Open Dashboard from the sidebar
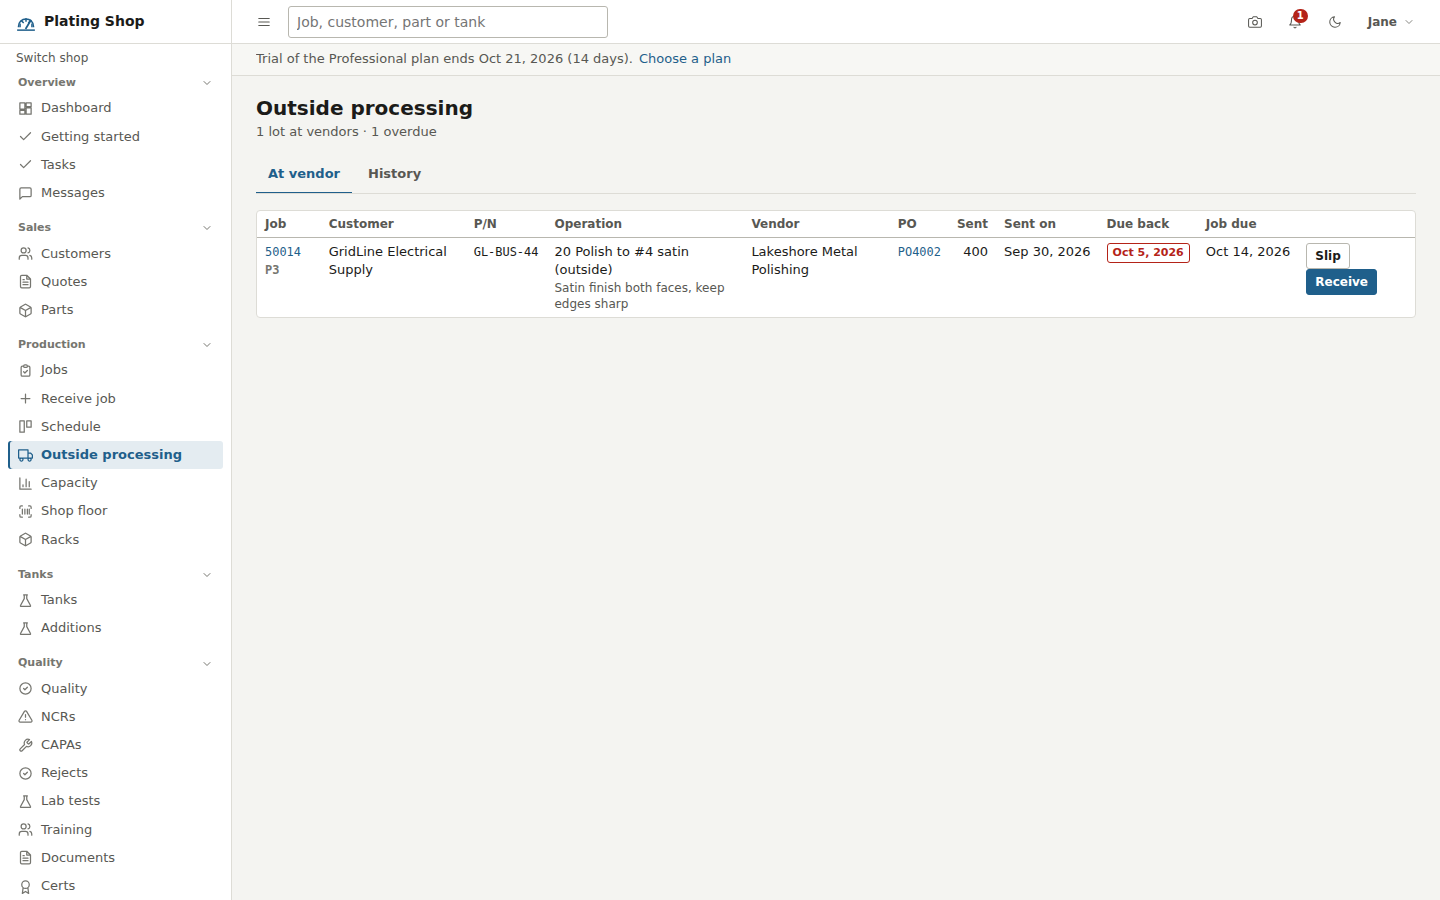 pyautogui.click(x=115, y=108)
